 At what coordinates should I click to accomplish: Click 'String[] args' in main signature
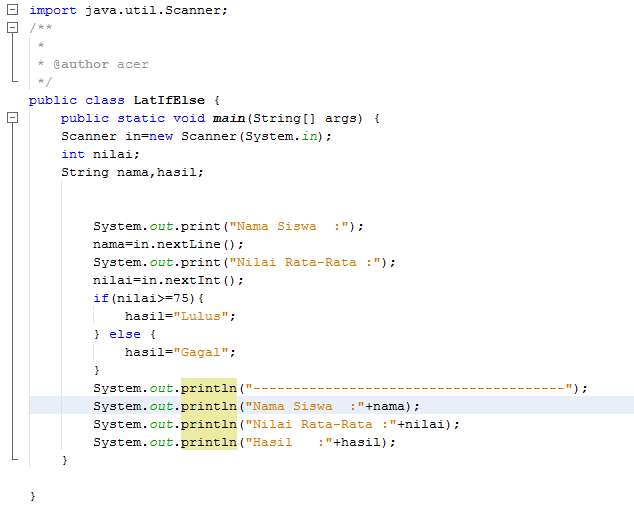307,118
